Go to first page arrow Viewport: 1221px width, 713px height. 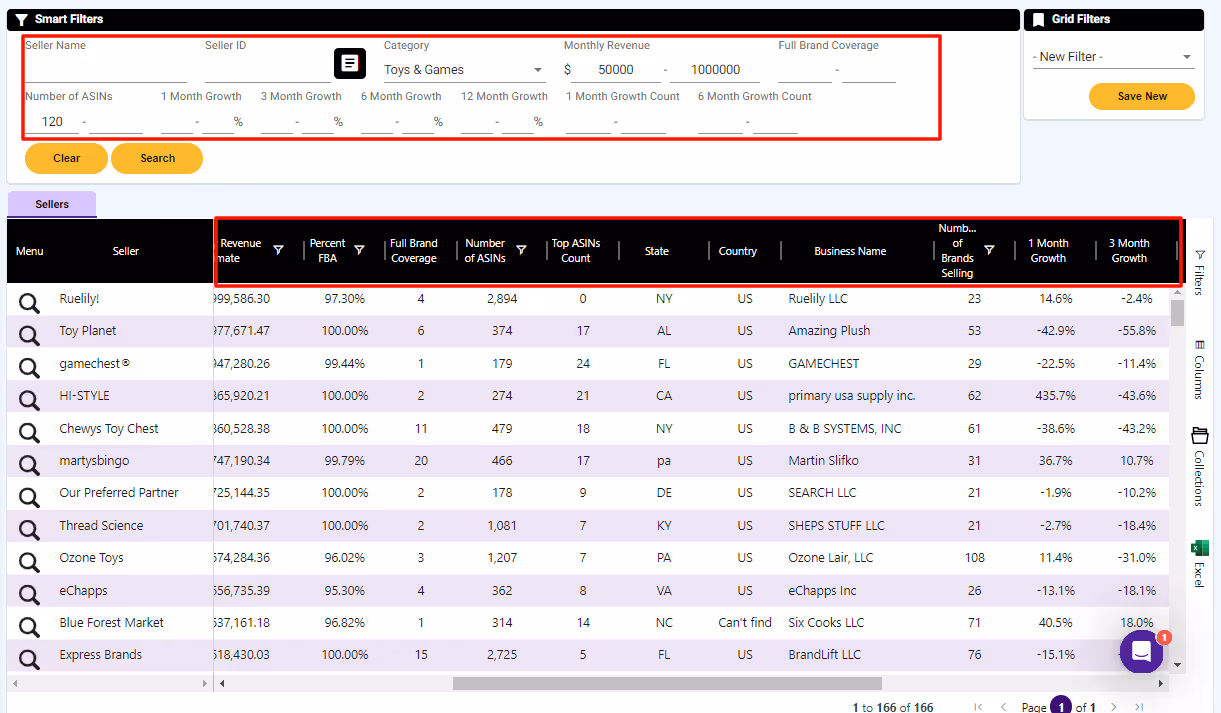(x=978, y=707)
